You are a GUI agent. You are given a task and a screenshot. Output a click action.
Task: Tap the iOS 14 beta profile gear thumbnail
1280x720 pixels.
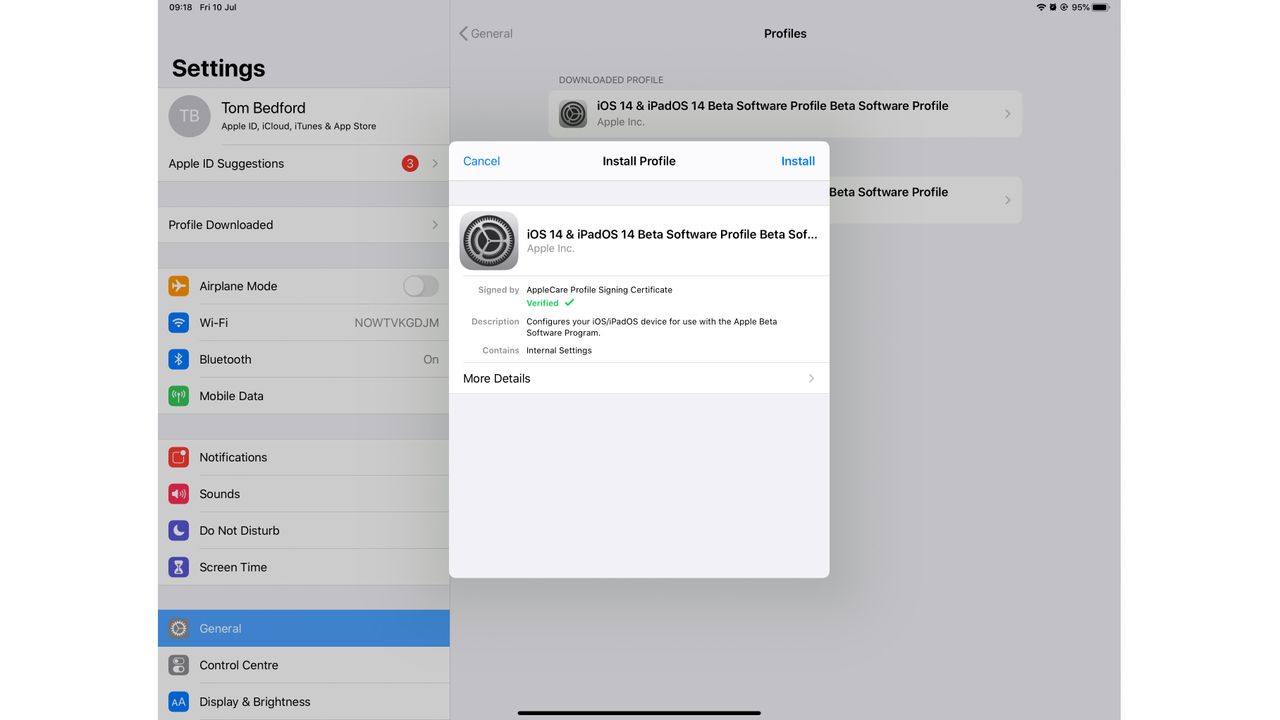pos(489,241)
